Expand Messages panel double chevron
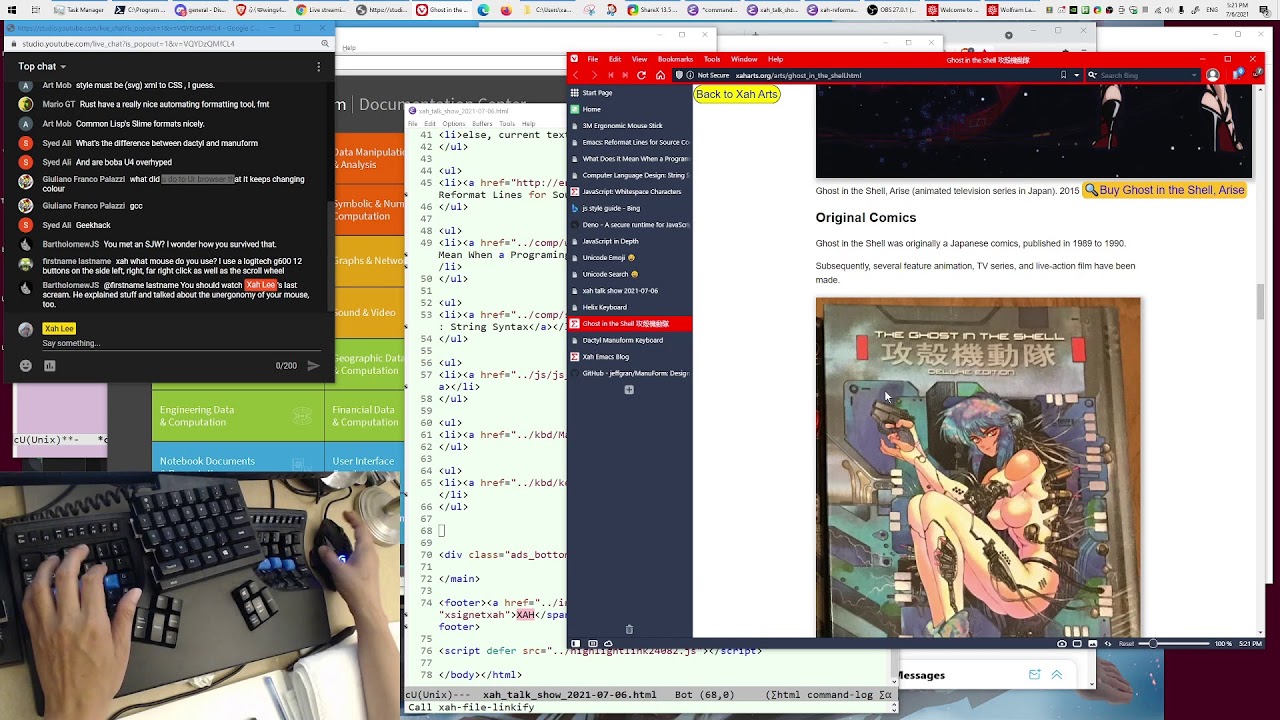 tap(1056, 675)
